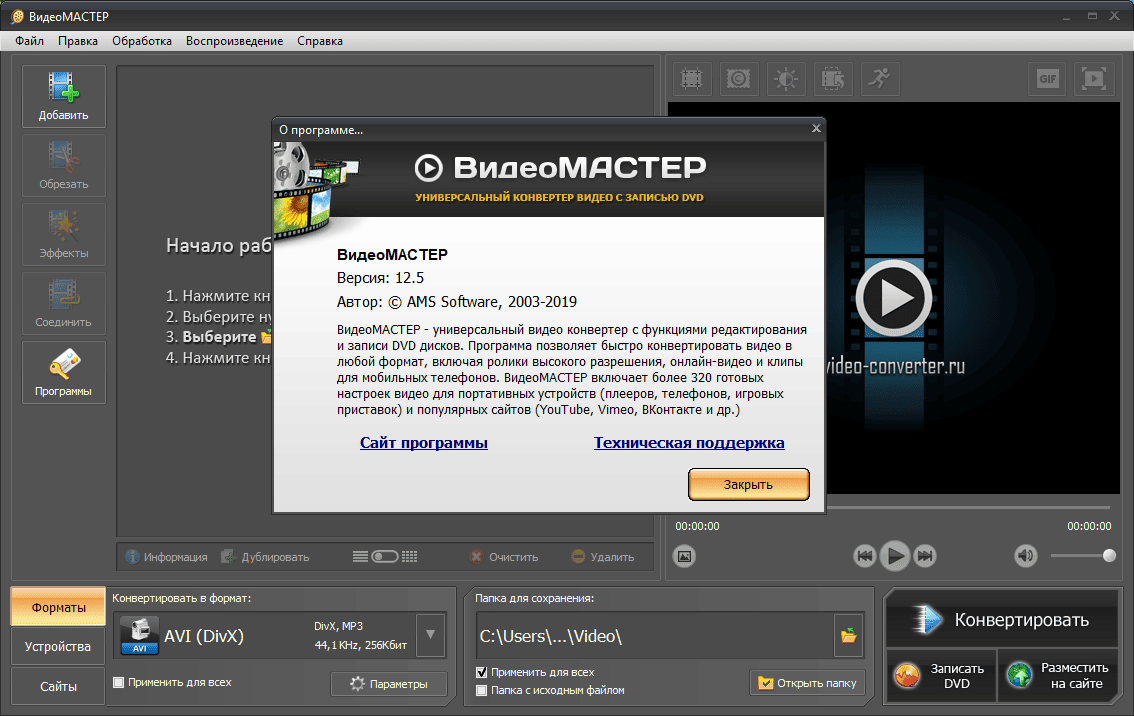Uncheck Применить для всех under the save folder

point(482,673)
